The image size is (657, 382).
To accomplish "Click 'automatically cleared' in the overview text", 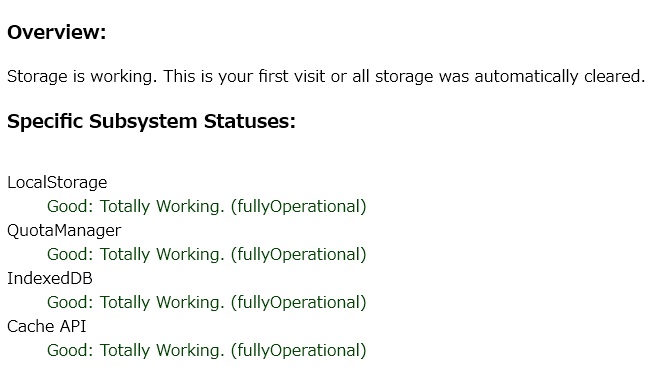I will click(x=559, y=77).
